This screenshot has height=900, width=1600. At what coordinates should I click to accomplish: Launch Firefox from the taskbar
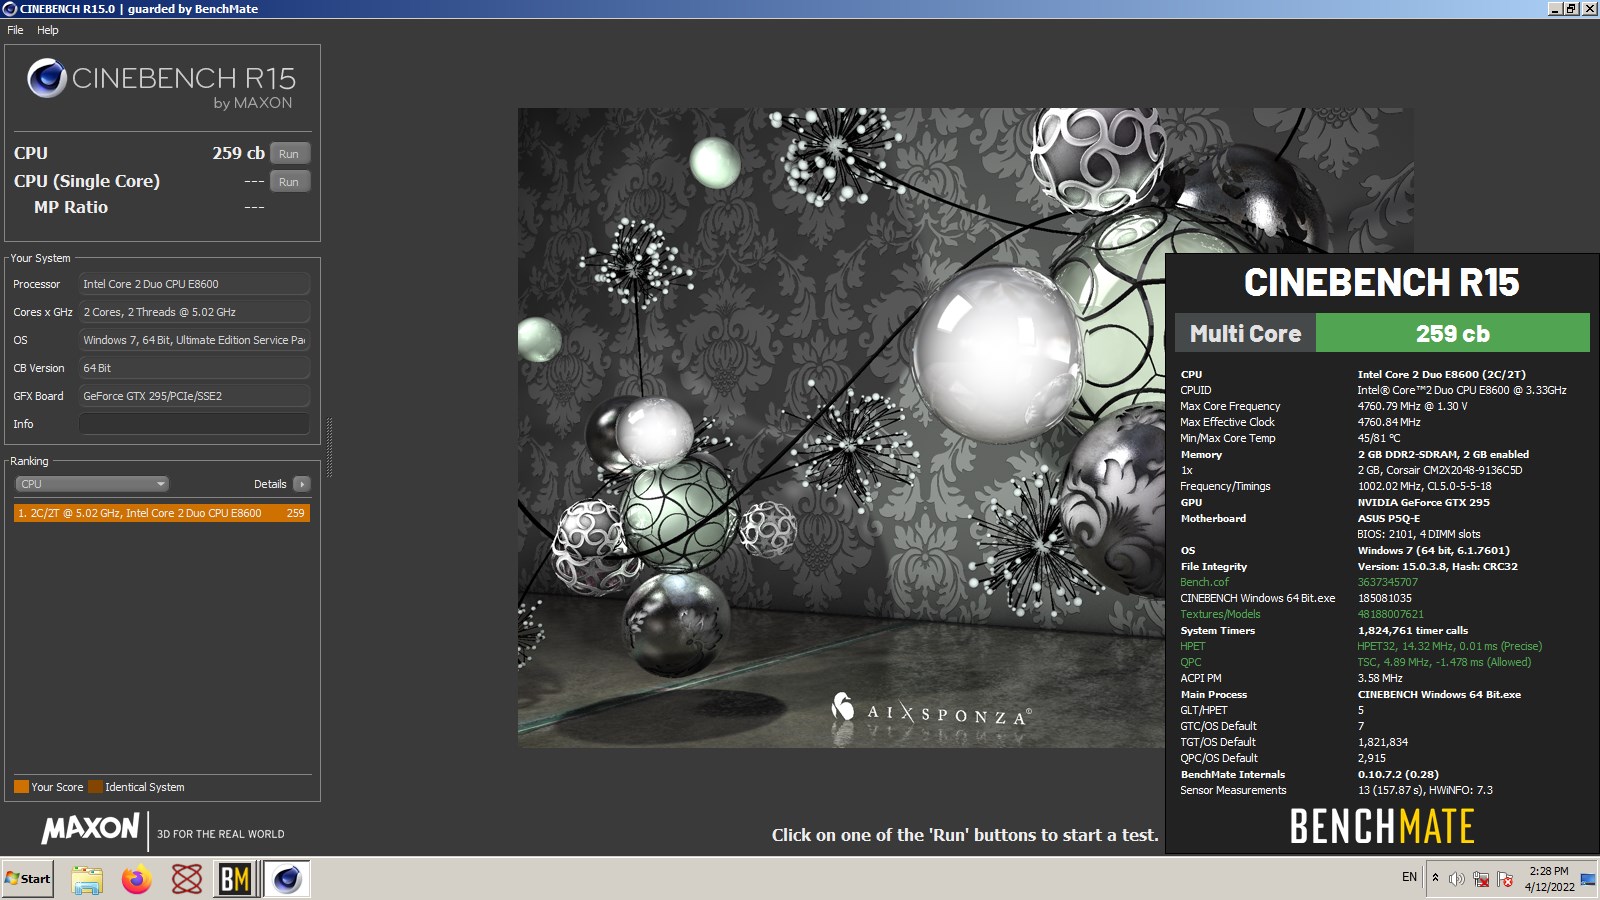point(137,879)
